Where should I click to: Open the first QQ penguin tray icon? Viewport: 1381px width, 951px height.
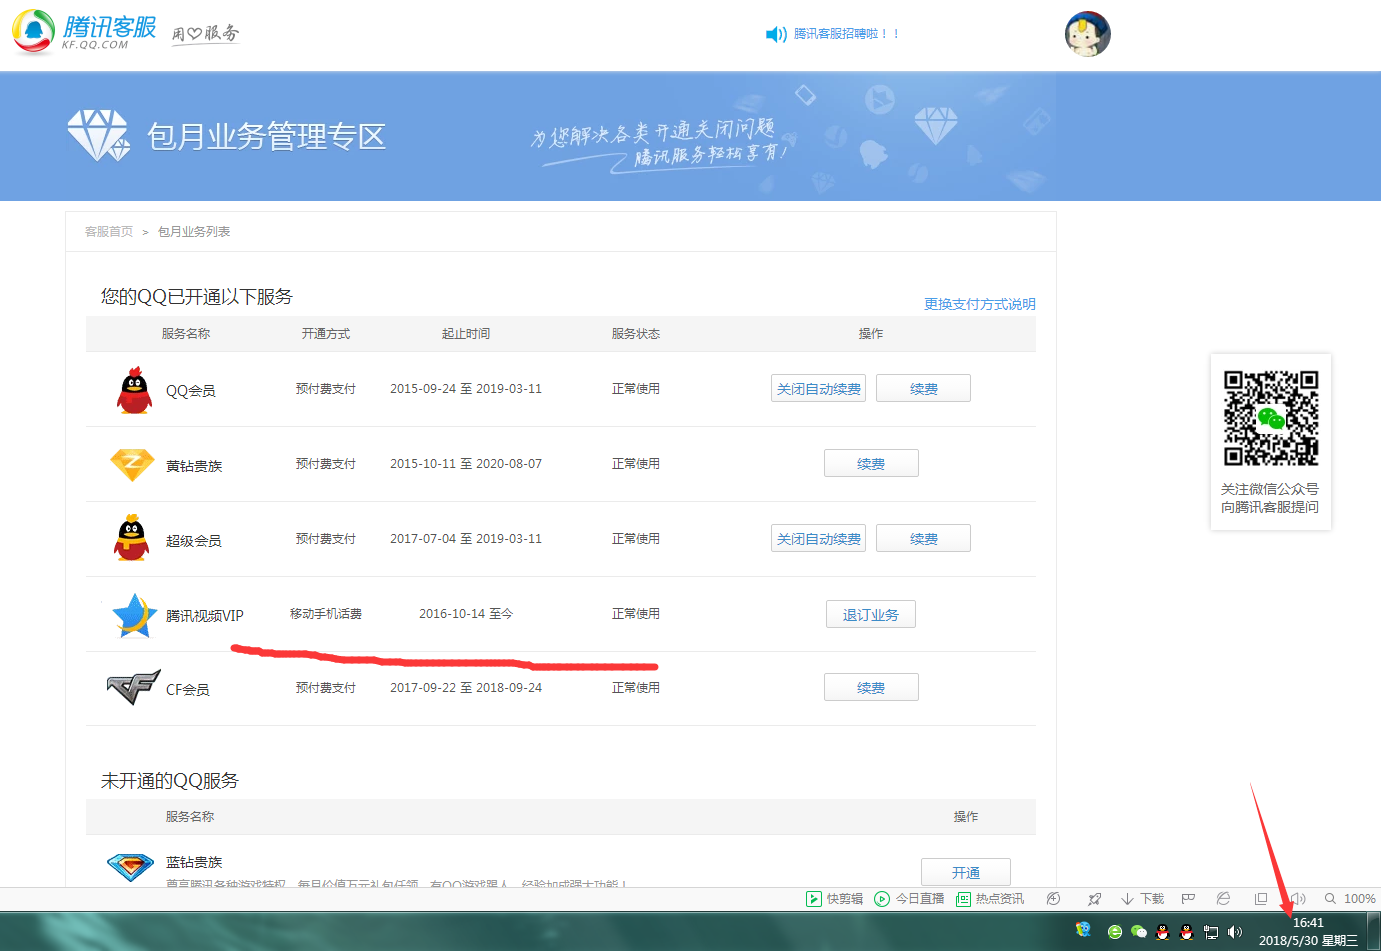click(1162, 932)
